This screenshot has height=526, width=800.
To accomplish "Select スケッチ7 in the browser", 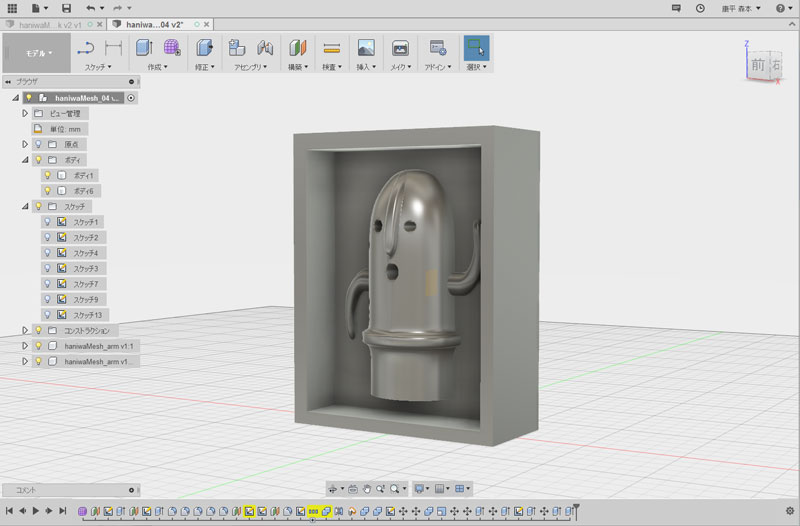I will click(86, 284).
